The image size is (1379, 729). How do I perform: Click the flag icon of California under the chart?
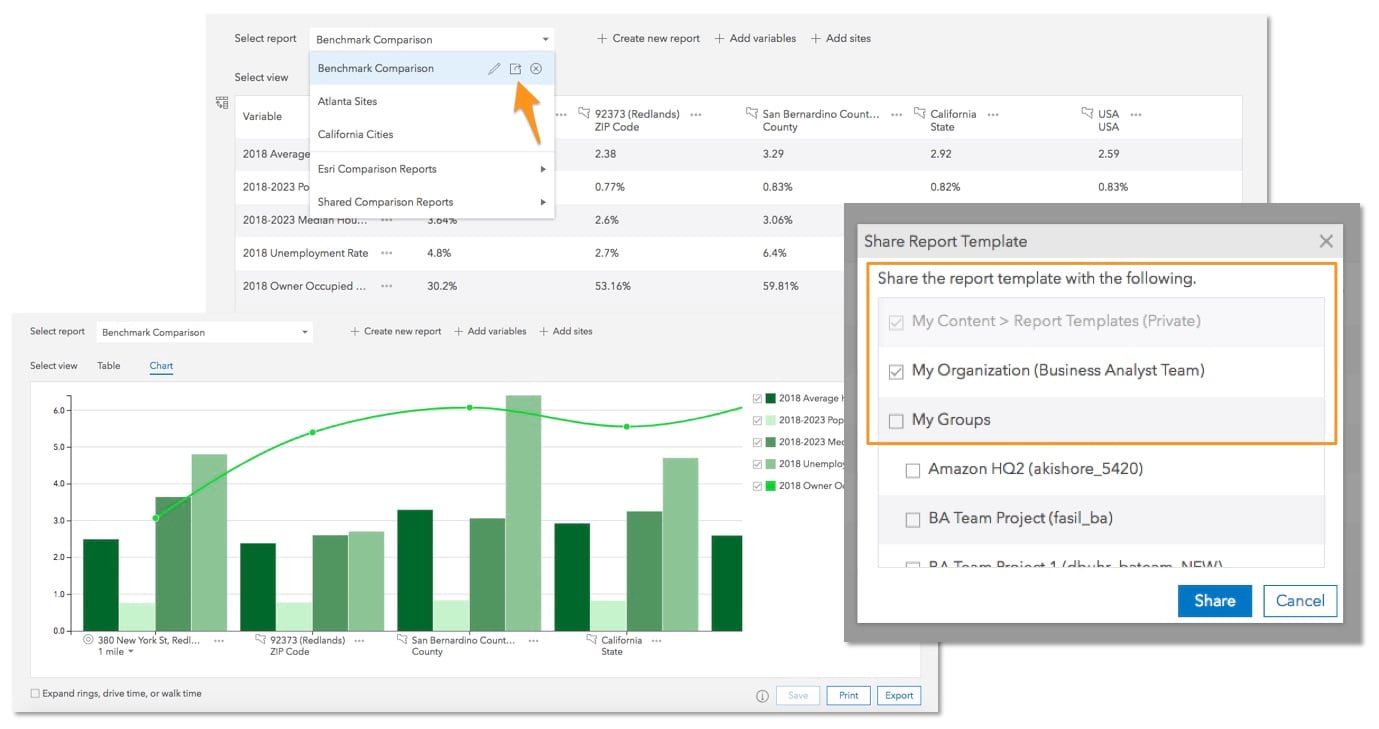(590, 640)
